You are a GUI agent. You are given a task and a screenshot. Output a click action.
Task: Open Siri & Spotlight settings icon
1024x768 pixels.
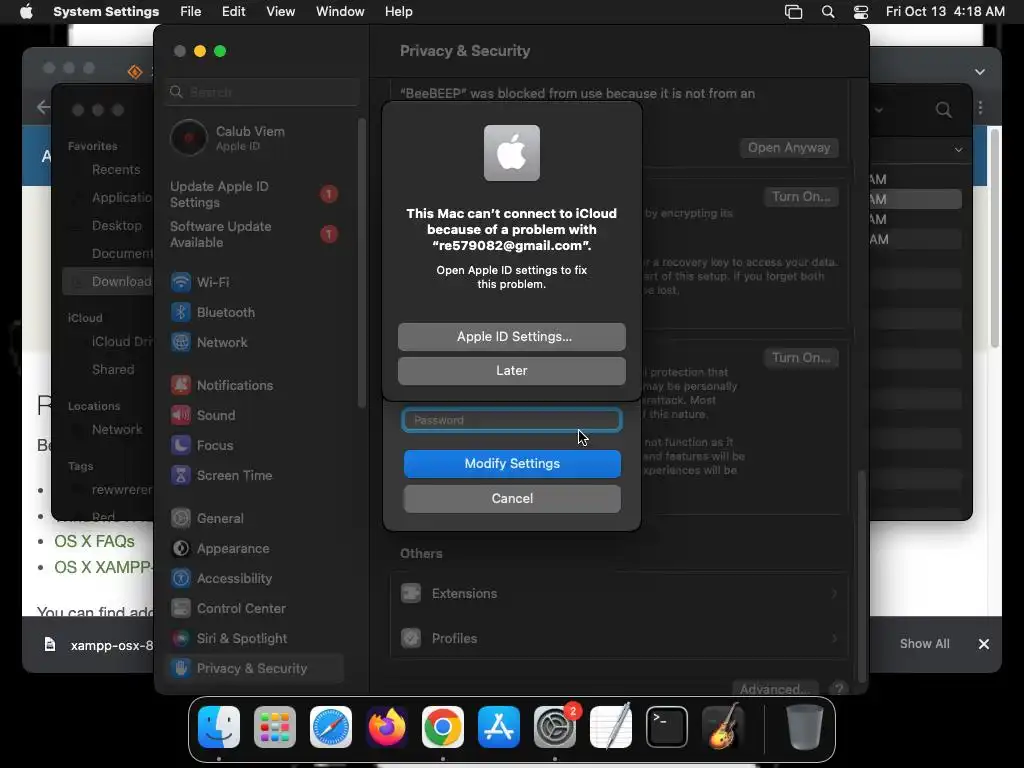coord(181,639)
